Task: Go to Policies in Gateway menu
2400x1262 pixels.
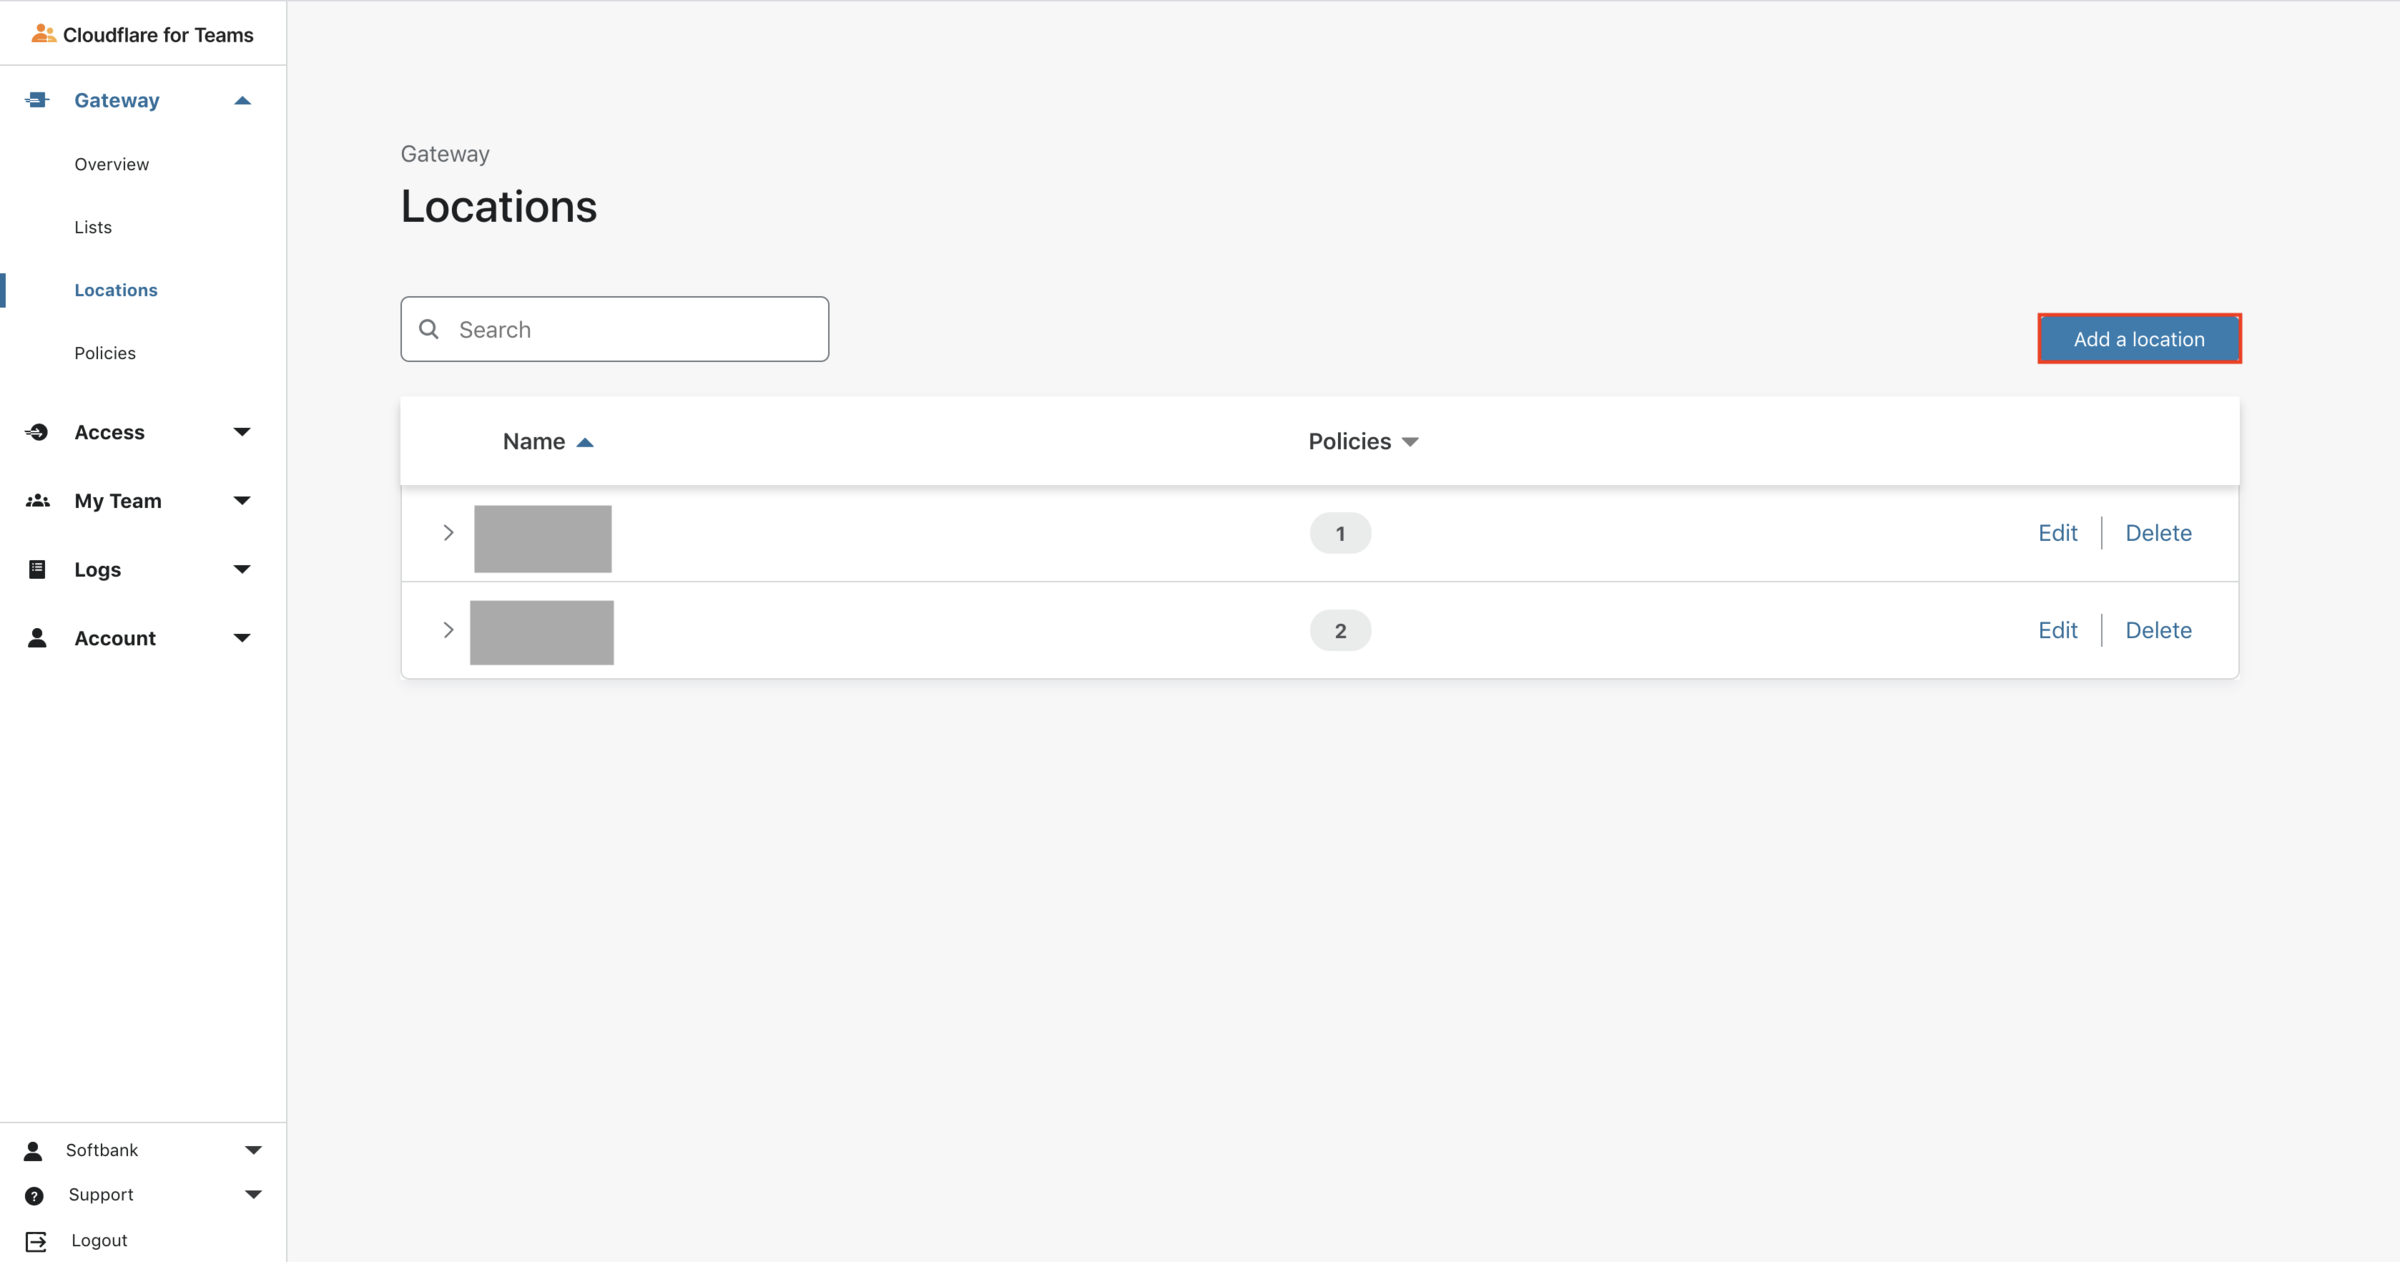Action: [x=105, y=353]
